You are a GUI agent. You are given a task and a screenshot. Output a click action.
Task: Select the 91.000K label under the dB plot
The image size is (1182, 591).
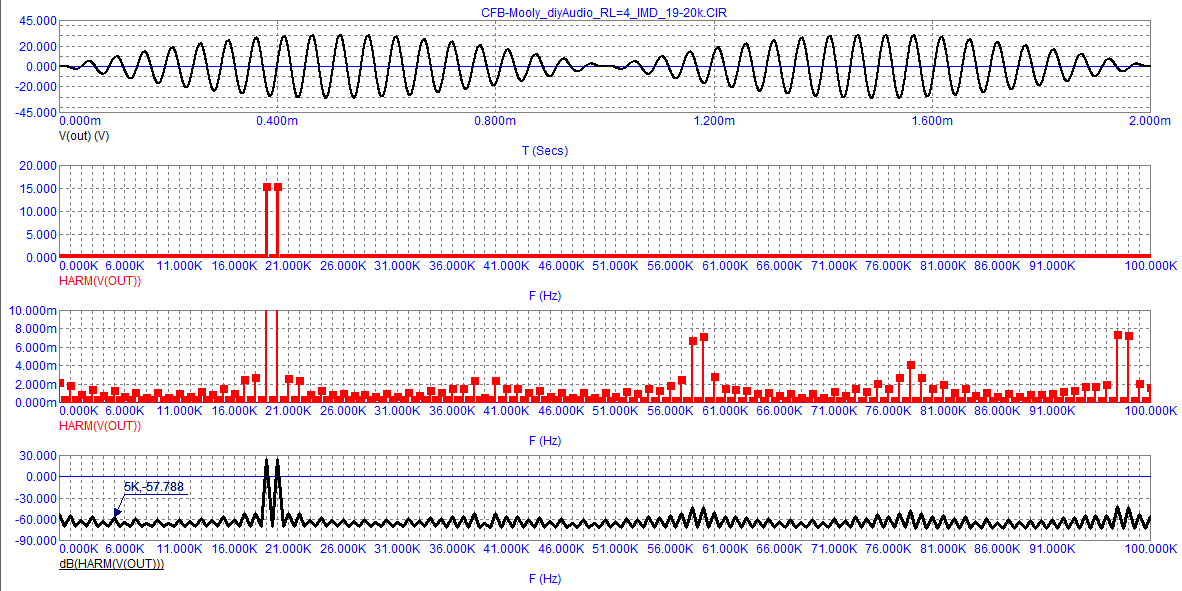1052,549
